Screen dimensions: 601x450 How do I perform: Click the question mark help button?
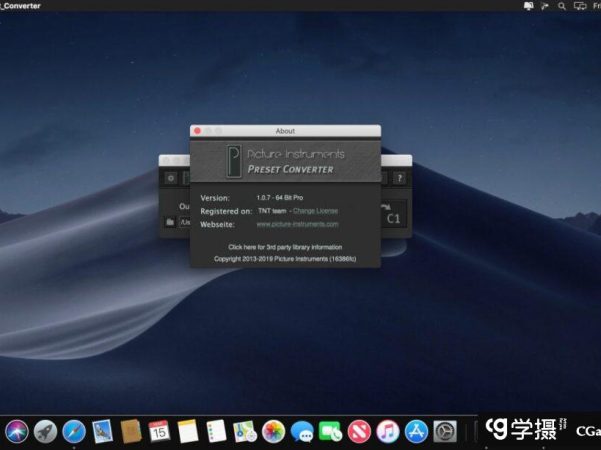399,178
